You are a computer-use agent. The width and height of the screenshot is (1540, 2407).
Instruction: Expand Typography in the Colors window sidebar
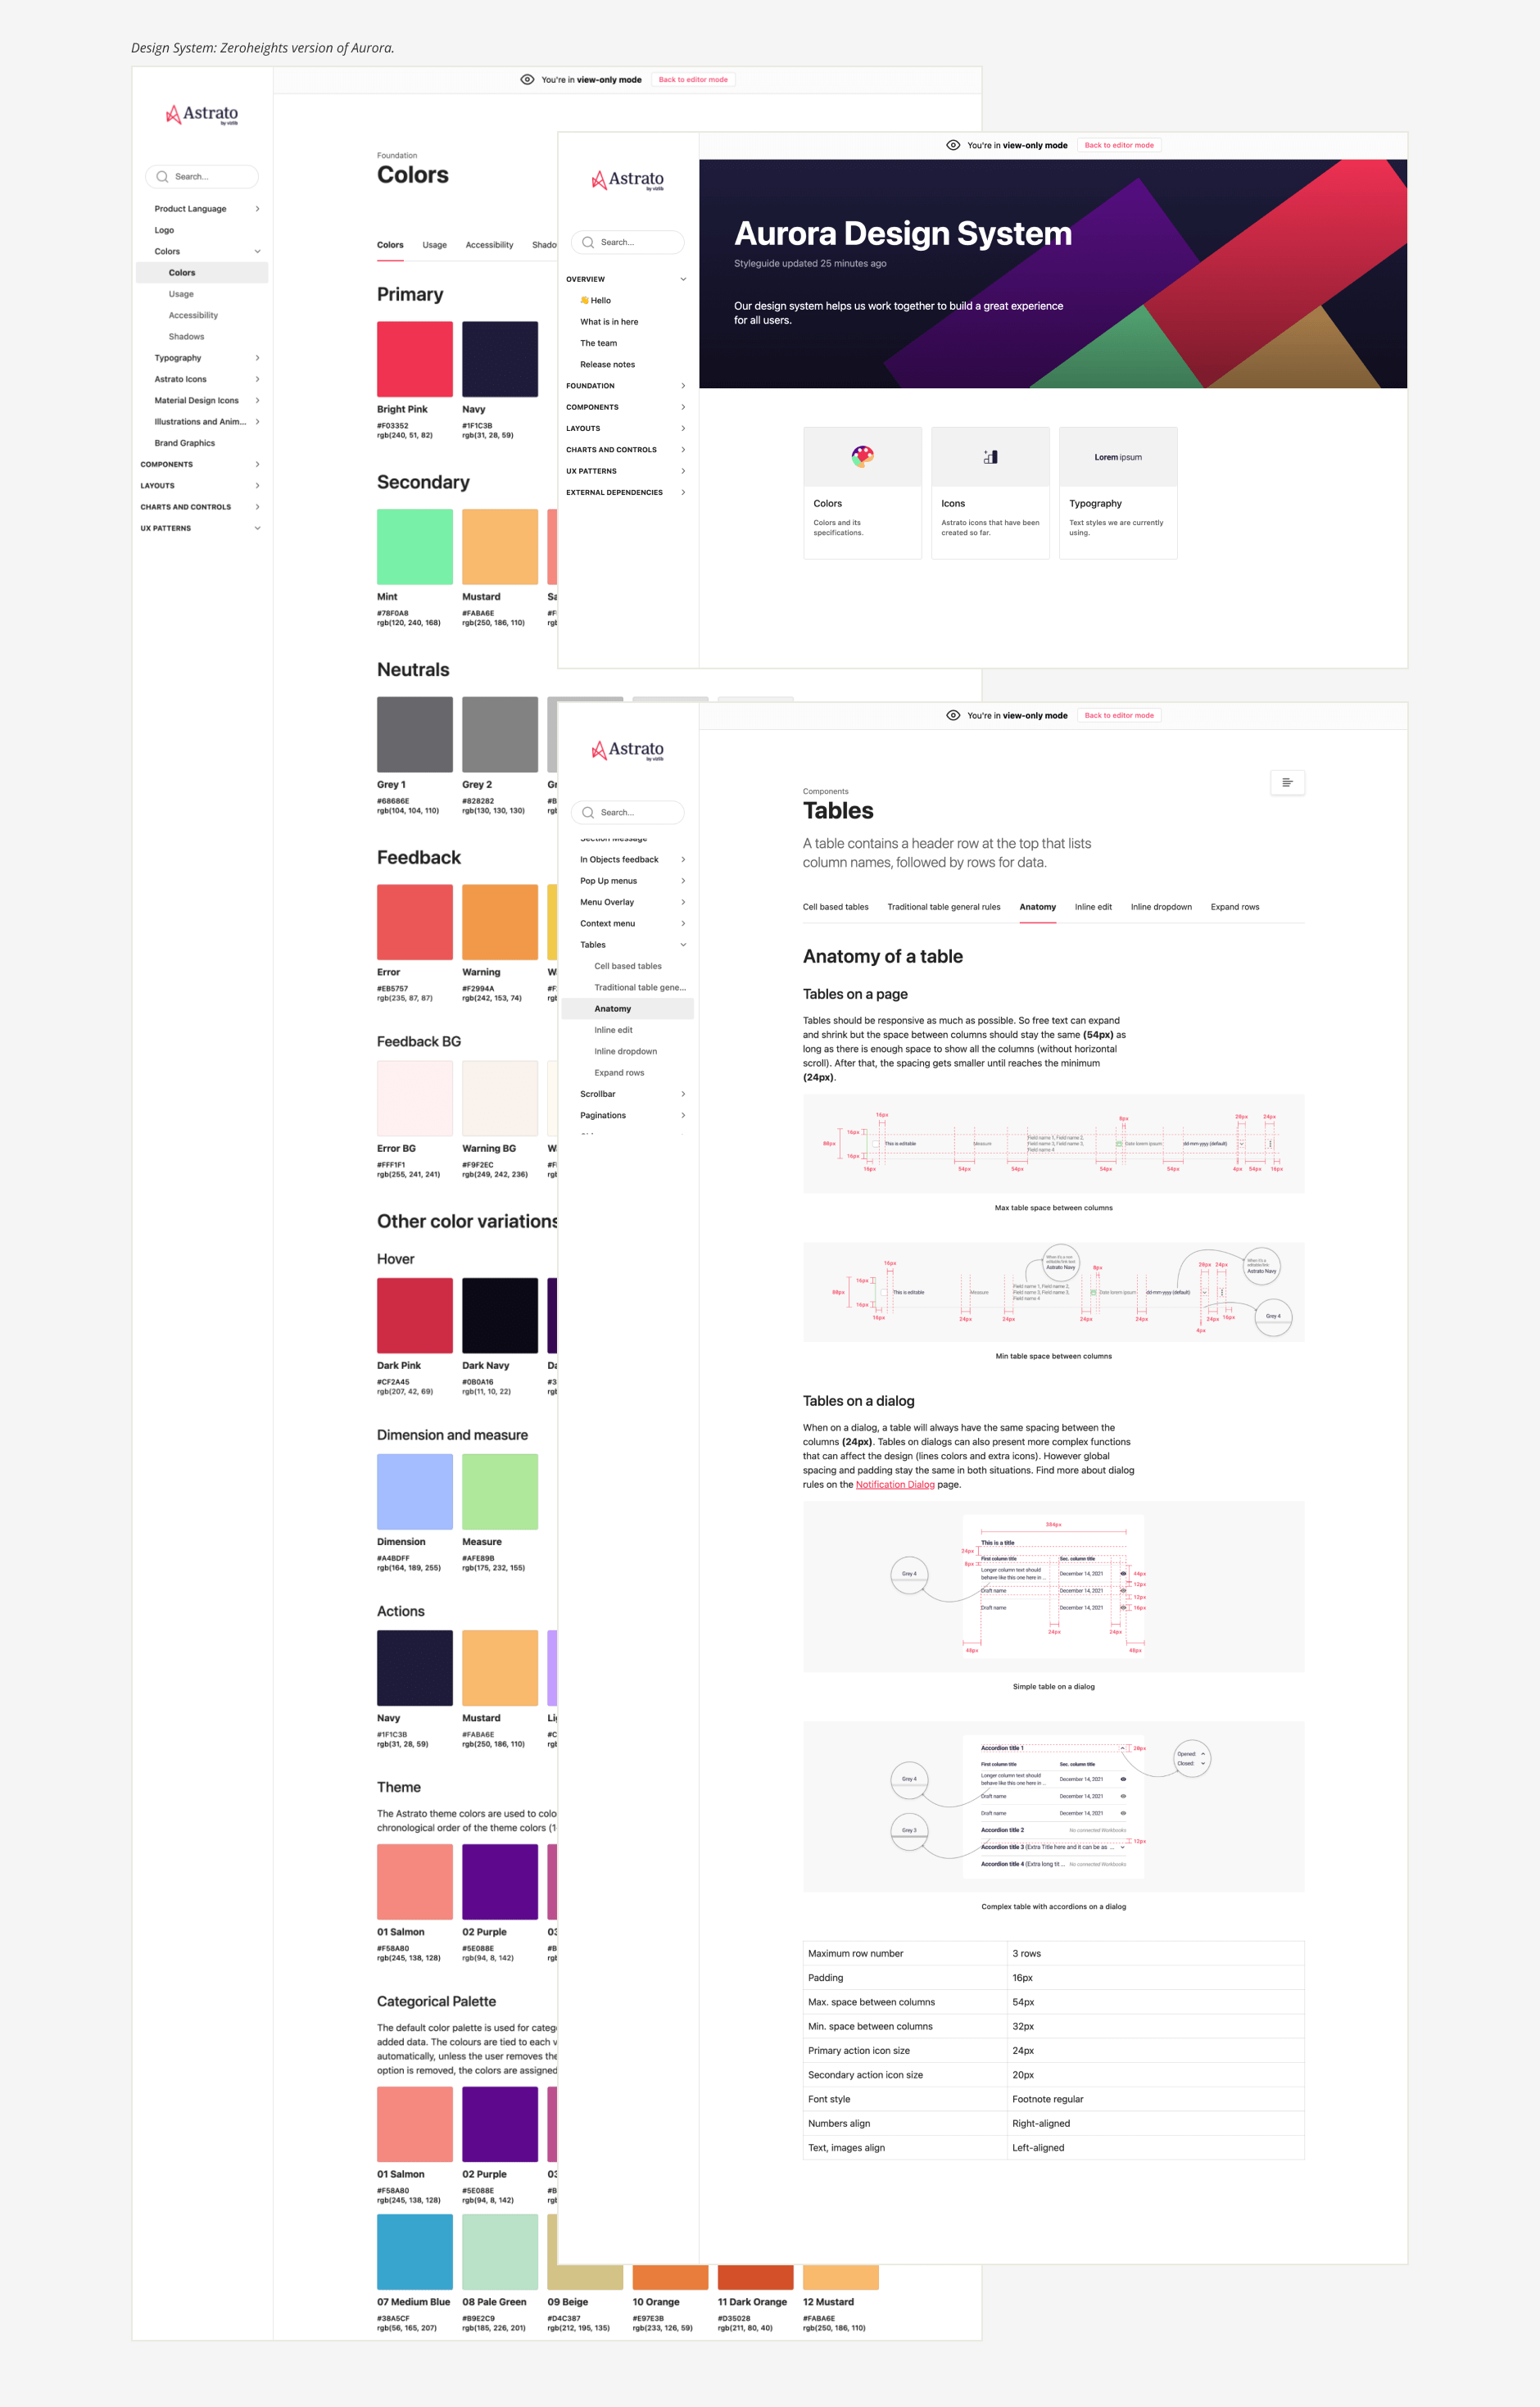point(257,358)
